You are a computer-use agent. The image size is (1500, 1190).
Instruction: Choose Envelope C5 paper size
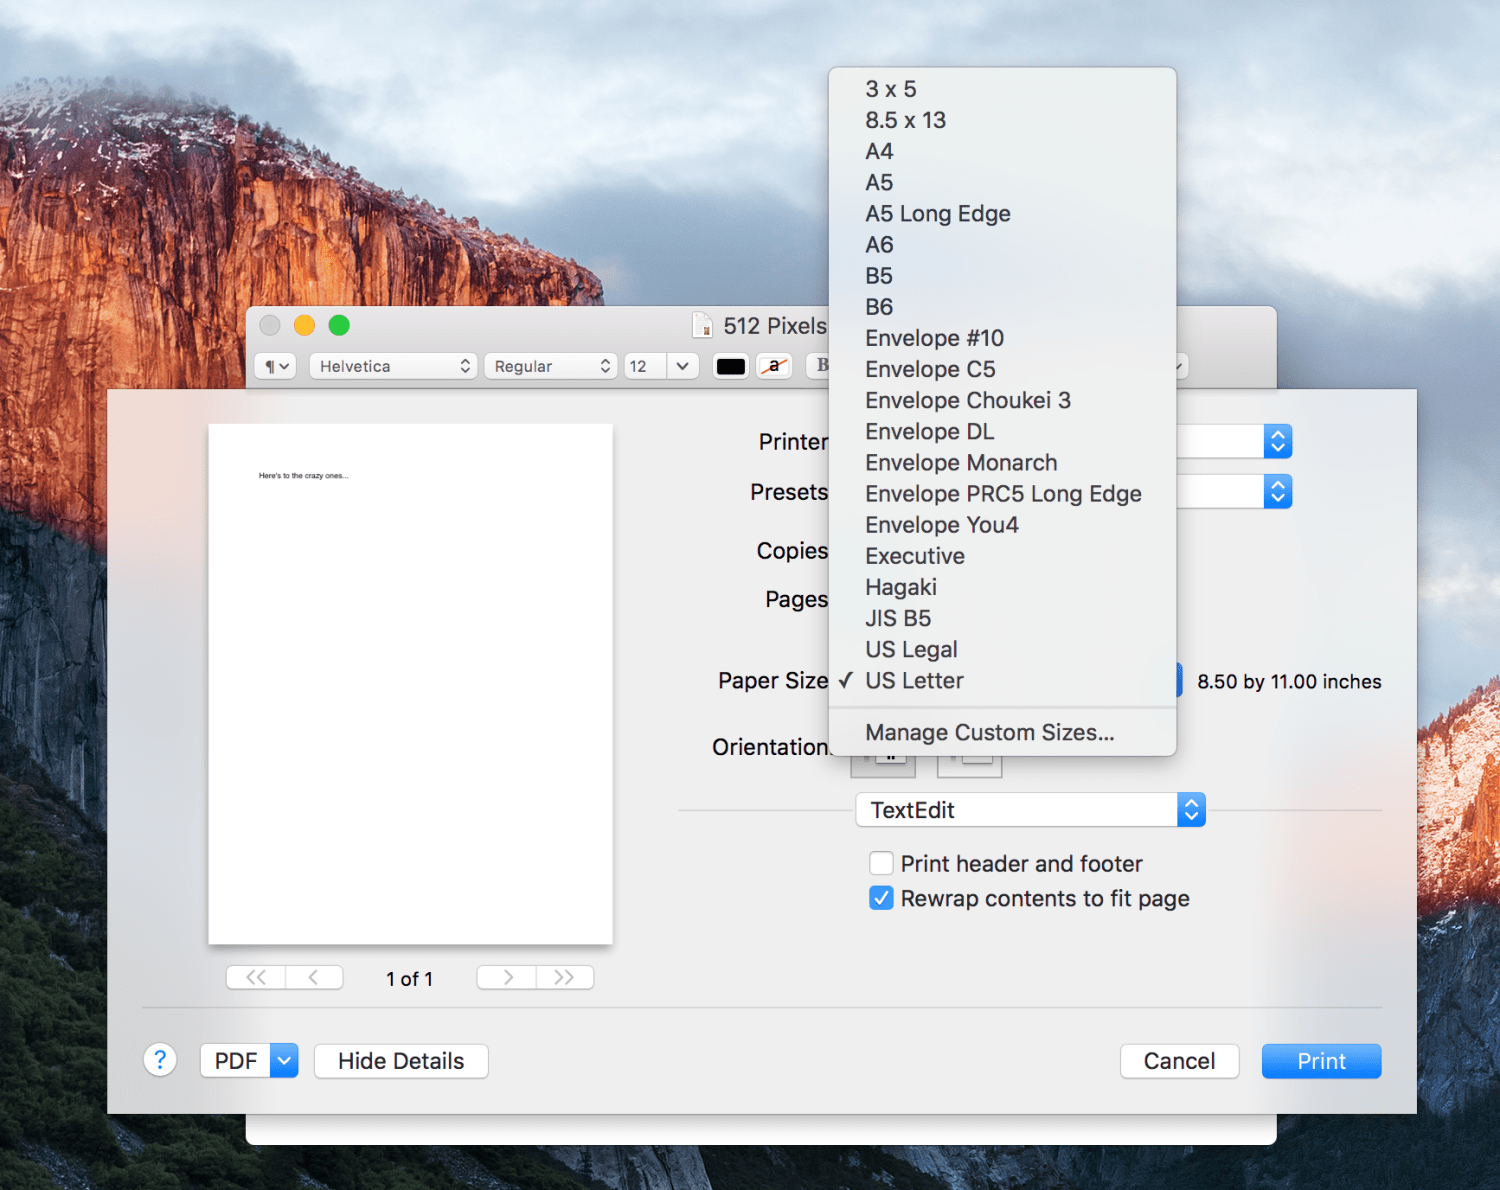[x=1002, y=369]
